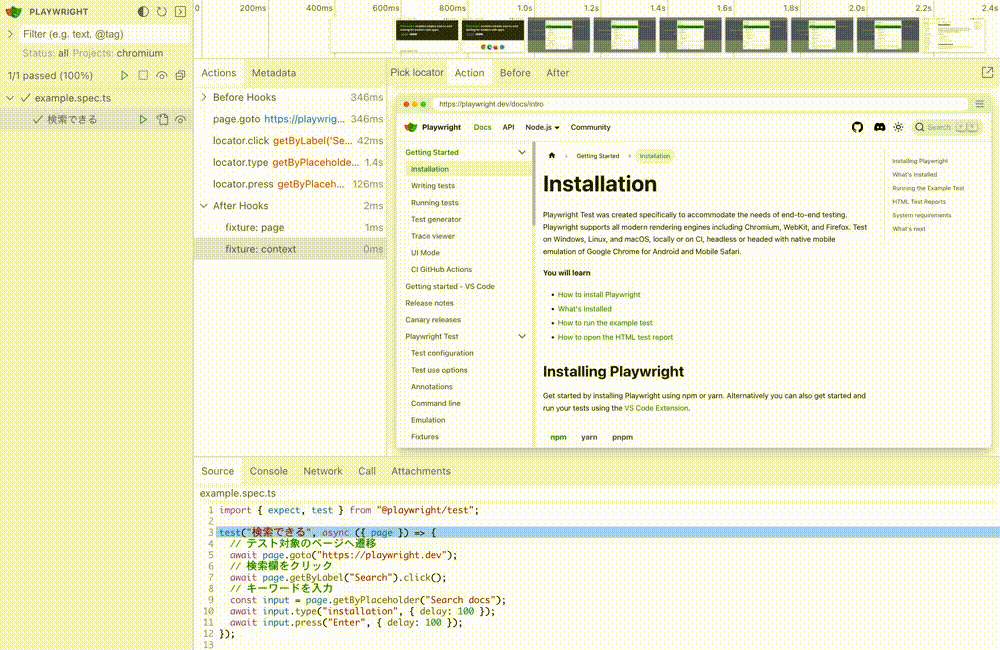
Task: Click HTML Test Reports in table of contents
Action: (919, 202)
